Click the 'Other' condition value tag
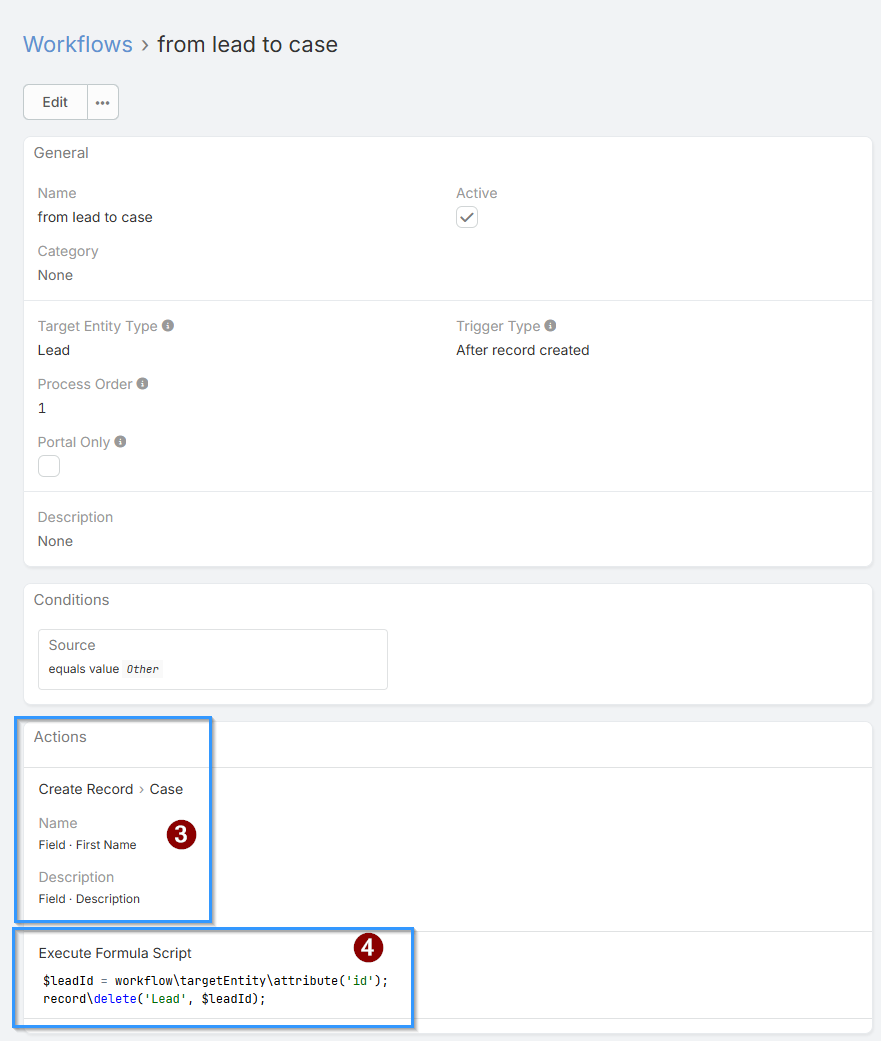 coord(143,669)
